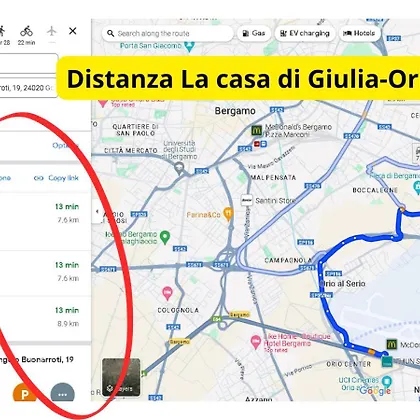Viewport: 420px width, 420px height.
Task: Filter by Gas stations along route
Action: point(254,33)
